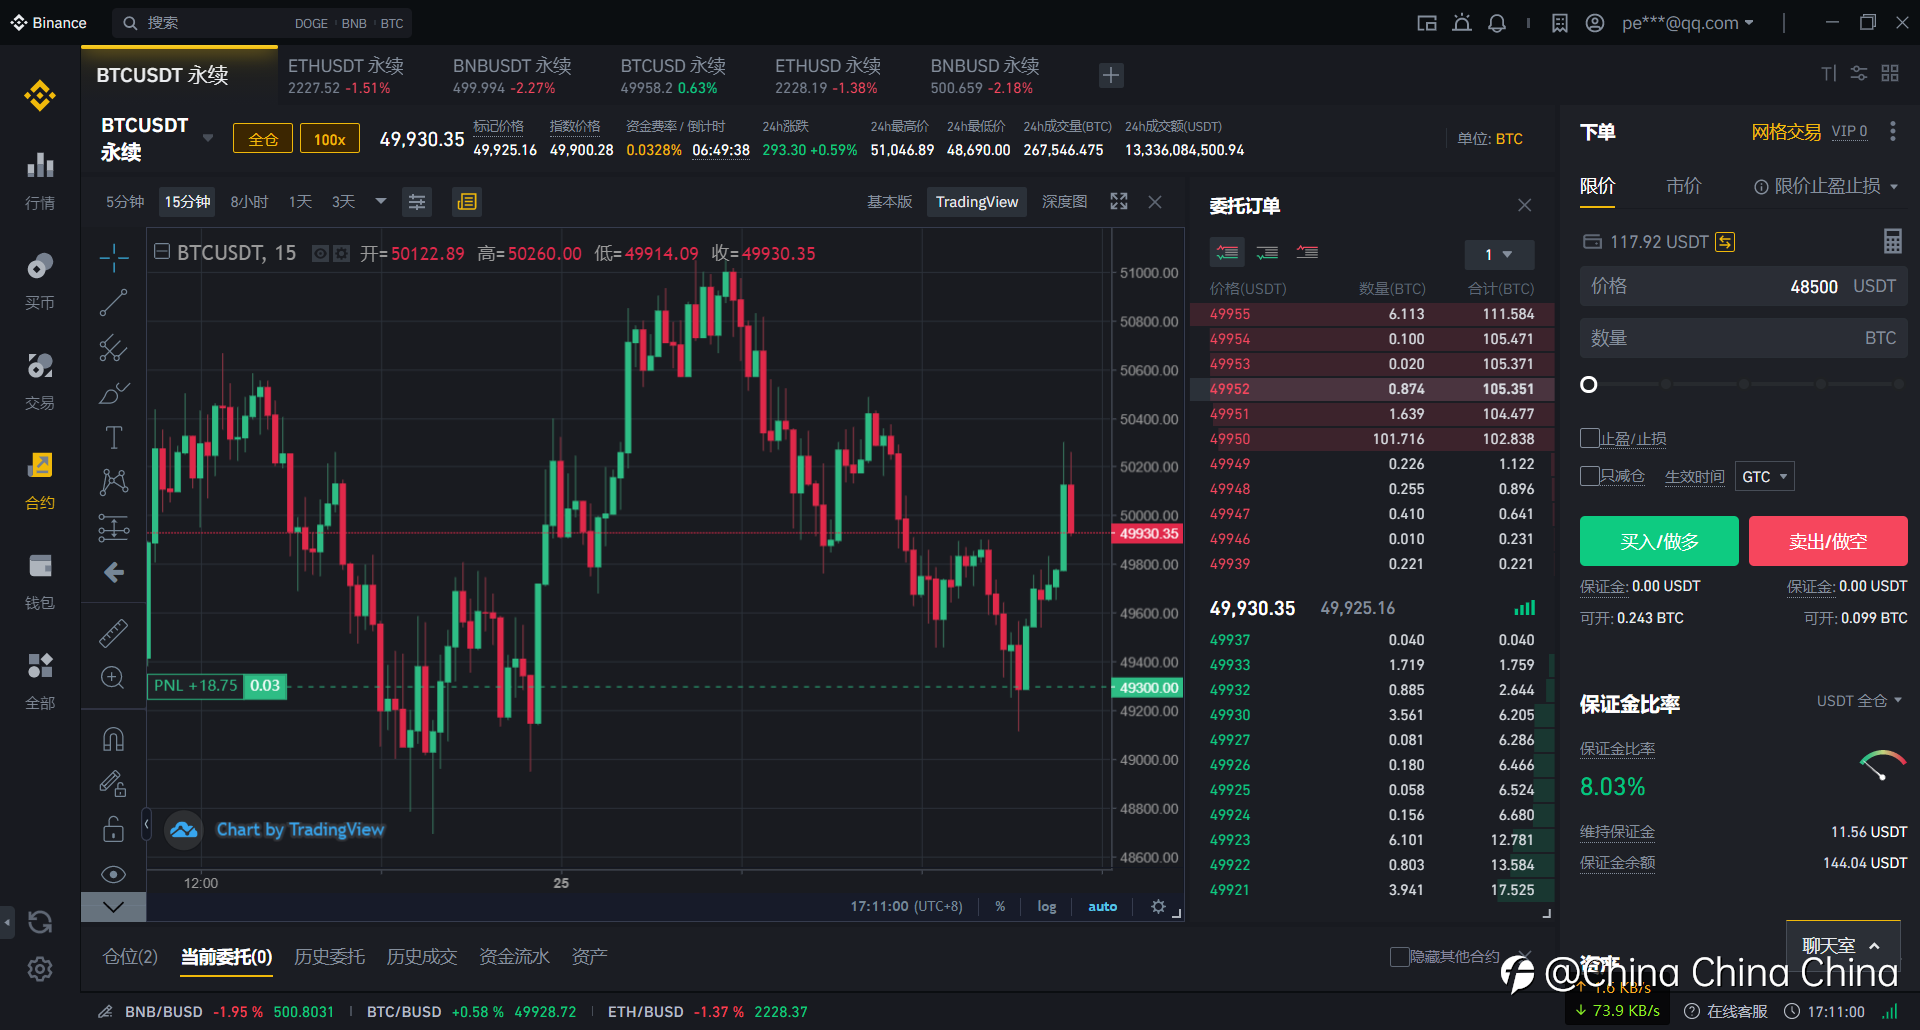1920x1030 pixels.
Task: Open chart settings gear at bottom
Action: coord(1158,906)
